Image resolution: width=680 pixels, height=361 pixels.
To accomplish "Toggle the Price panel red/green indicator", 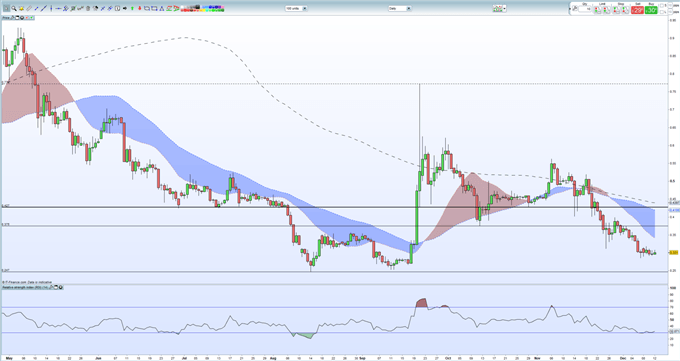I will pyautogui.click(x=29, y=18).
